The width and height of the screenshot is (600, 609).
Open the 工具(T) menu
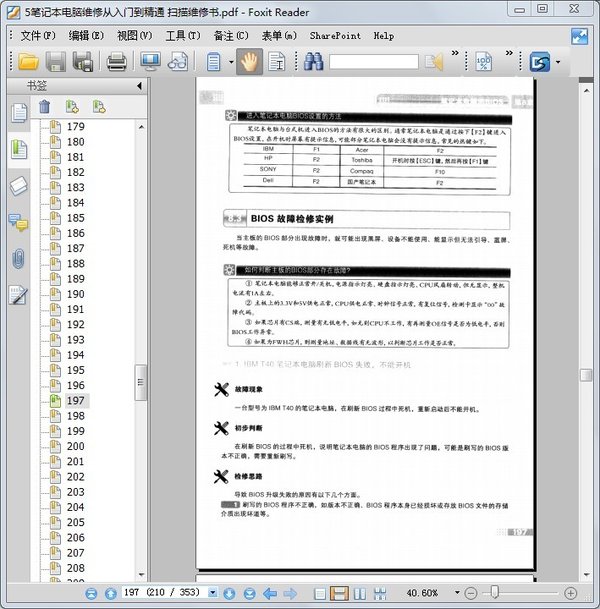183,35
